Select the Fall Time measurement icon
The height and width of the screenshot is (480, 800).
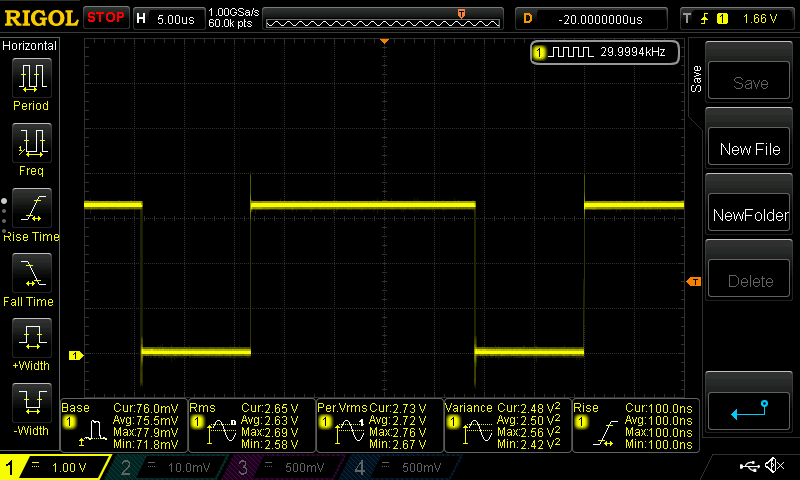tap(32, 272)
